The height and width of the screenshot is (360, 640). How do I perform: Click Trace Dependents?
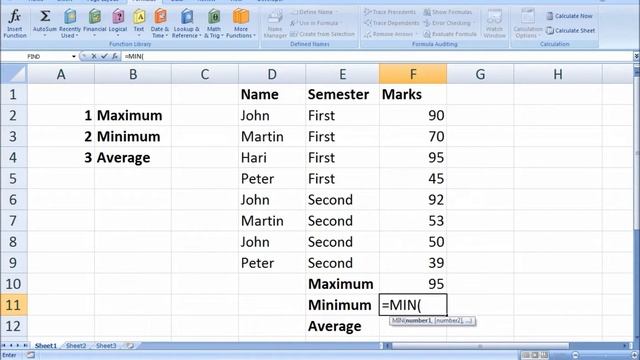point(391,23)
